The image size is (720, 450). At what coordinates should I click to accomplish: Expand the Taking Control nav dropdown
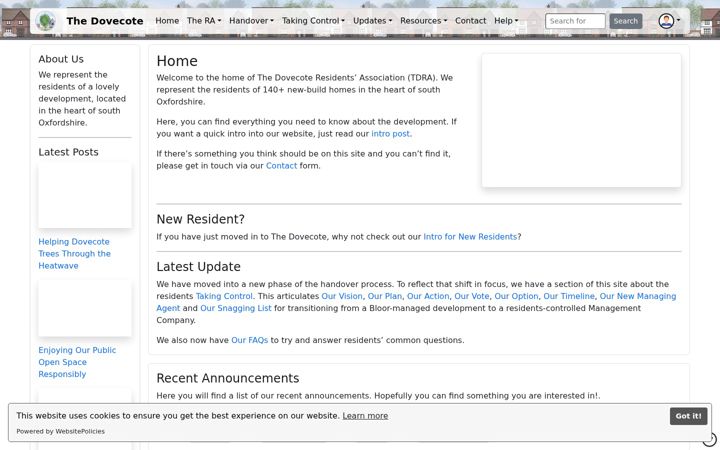313,21
